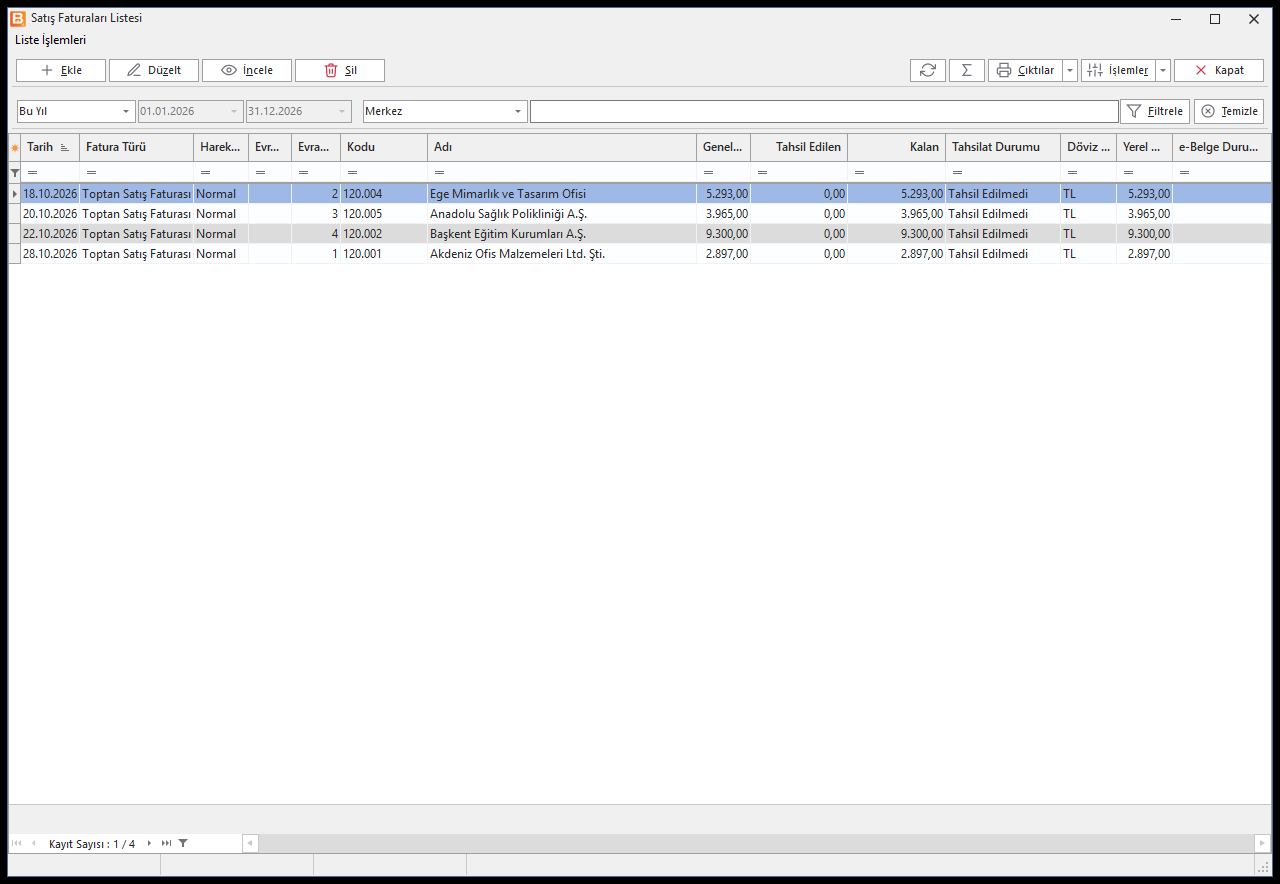Click the İşlemler button
Viewport: 1280px width, 884px height.
(x=1118, y=70)
